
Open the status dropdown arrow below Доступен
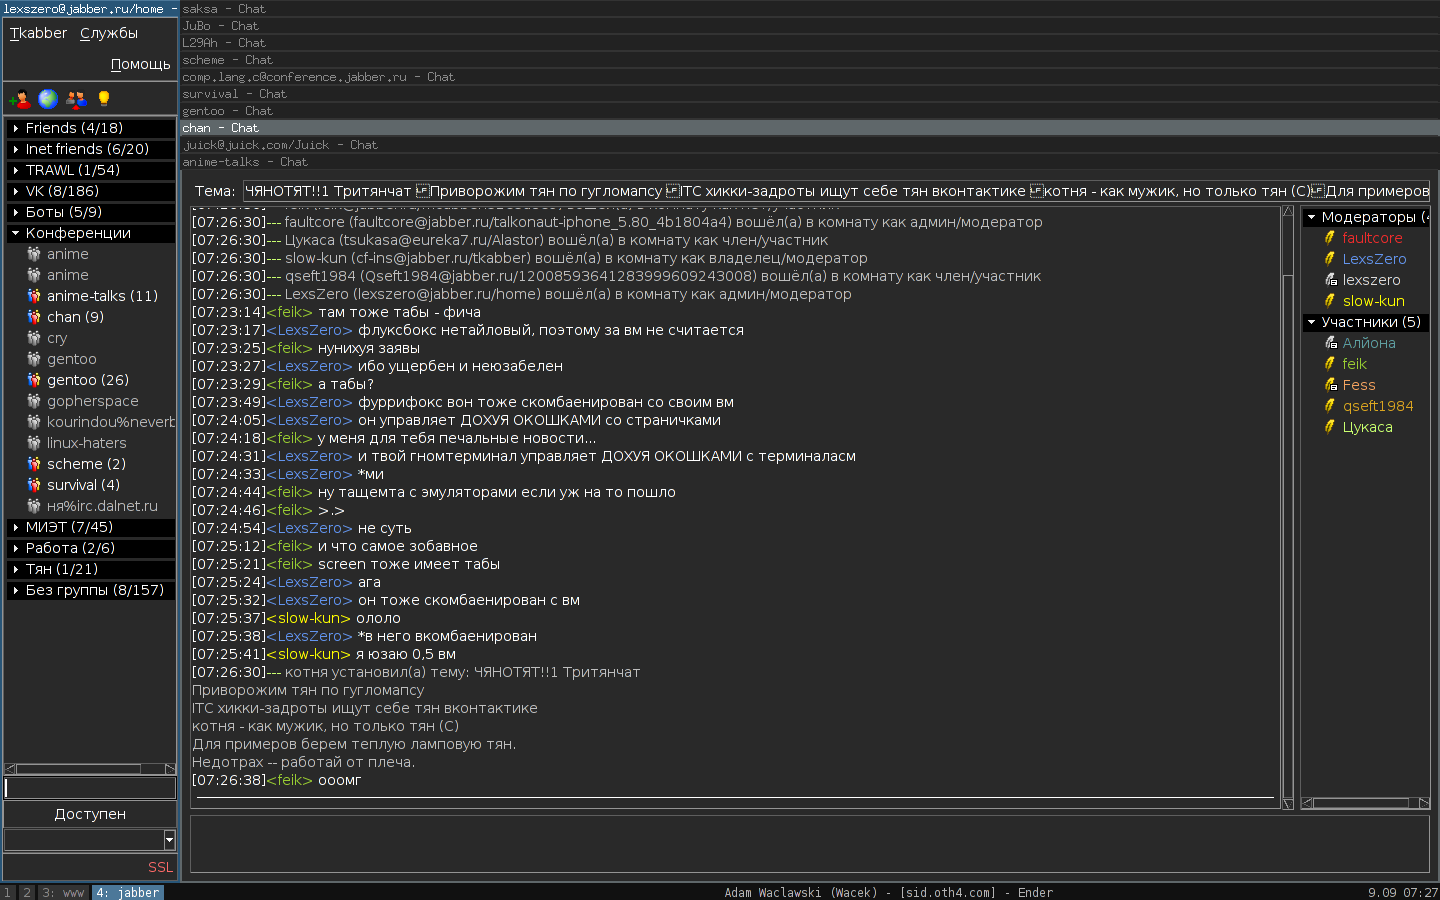169,840
